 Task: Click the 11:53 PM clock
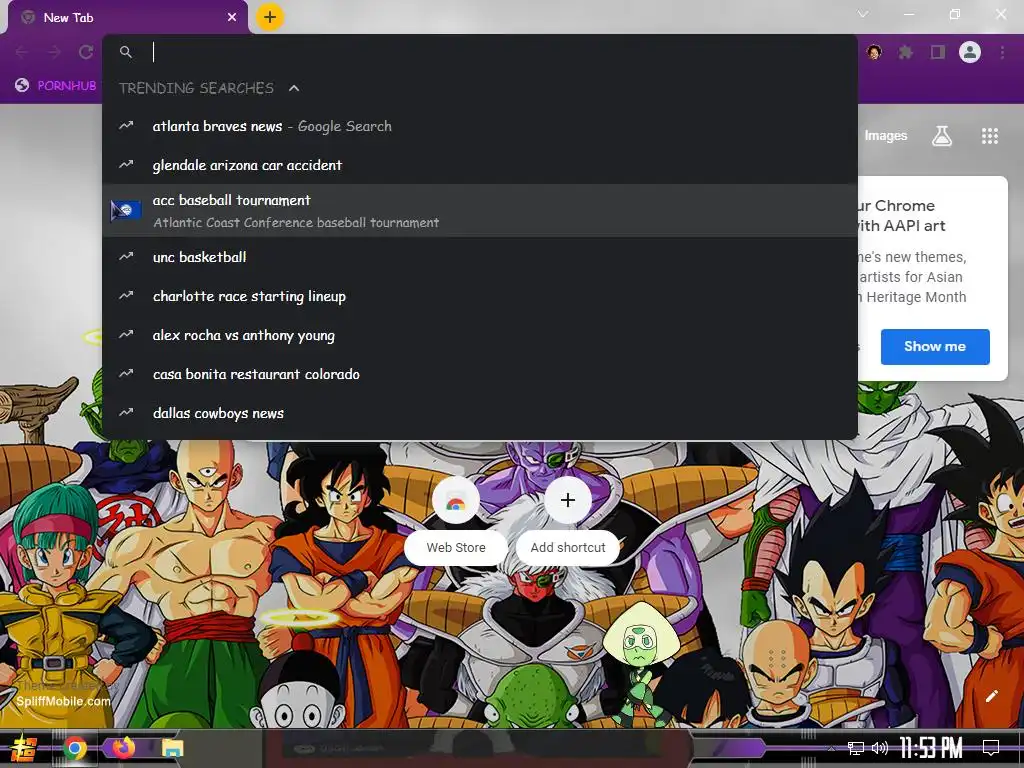click(931, 748)
